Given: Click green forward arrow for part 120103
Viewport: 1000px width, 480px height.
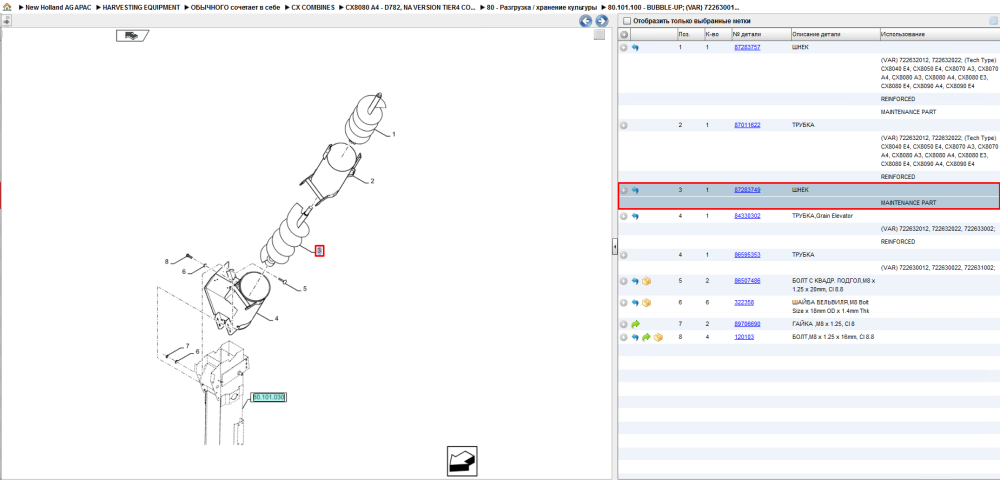Looking at the screenshot, I should point(646,337).
